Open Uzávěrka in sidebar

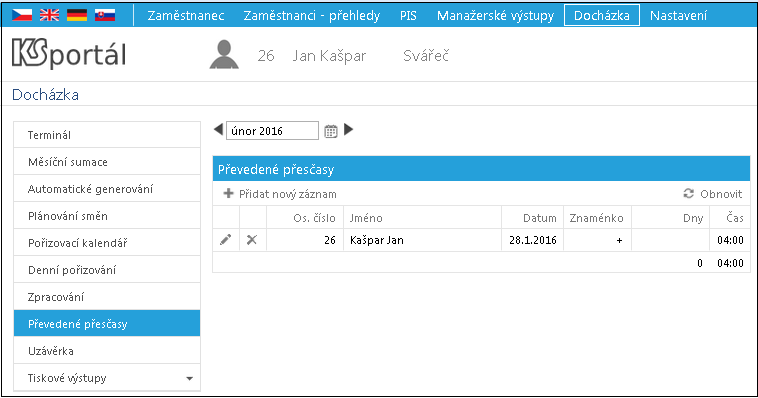(x=107, y=351)
